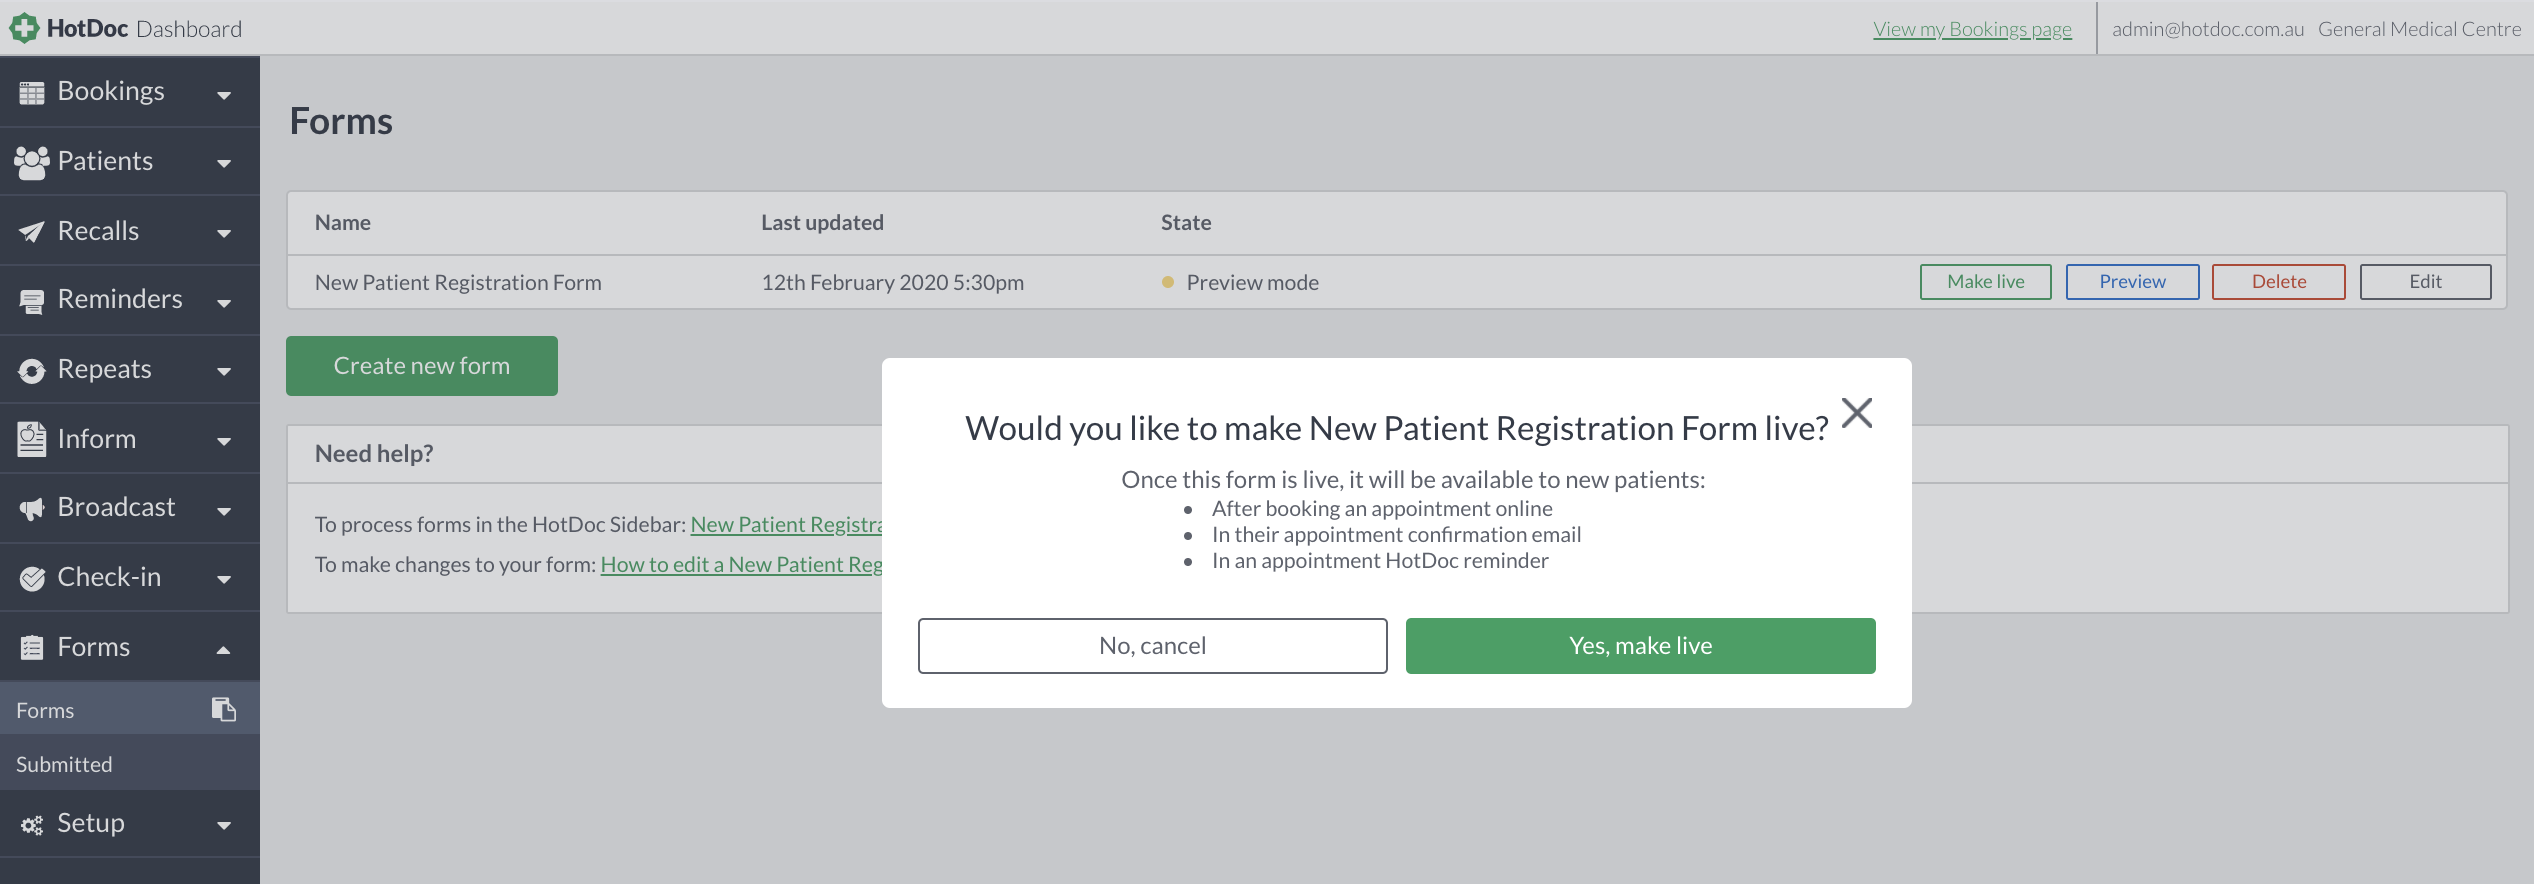Collapse the Forms sidebar section chevron

(222, 647)
